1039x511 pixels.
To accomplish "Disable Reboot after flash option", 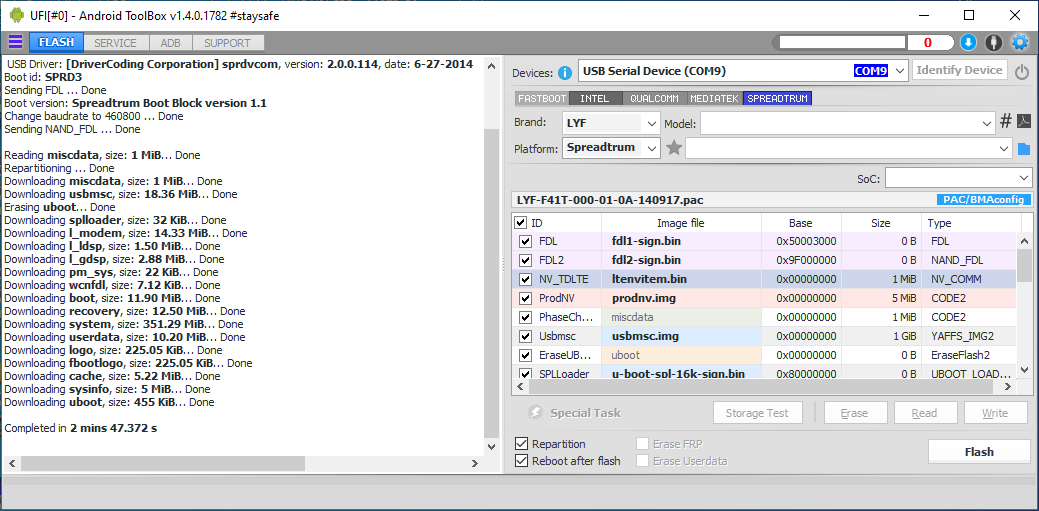I will [522, 461].
